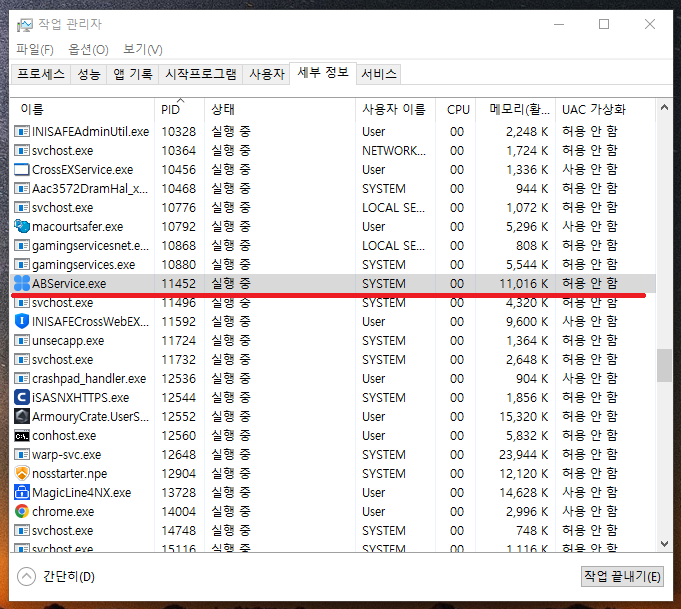Click the 23,944 K memory value

(523, 455)
